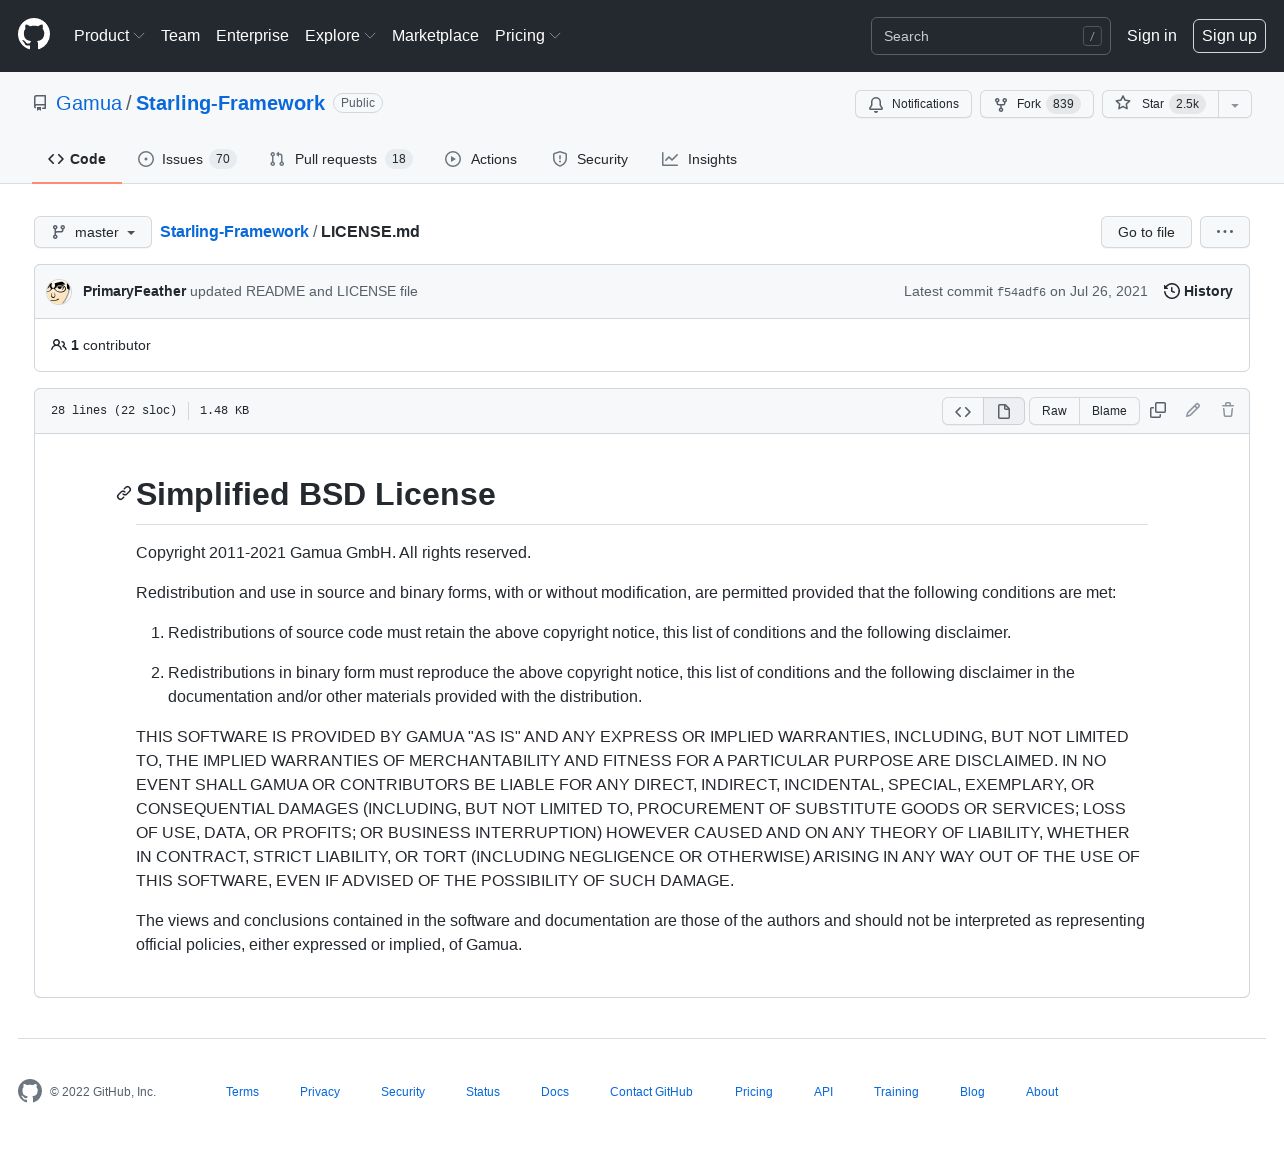The height and width of the screenshot is (1153, 1284).
Task: Click the 'Copyright 2011-2021 Gamua GmbH' line
Action: tap(333, 552)
